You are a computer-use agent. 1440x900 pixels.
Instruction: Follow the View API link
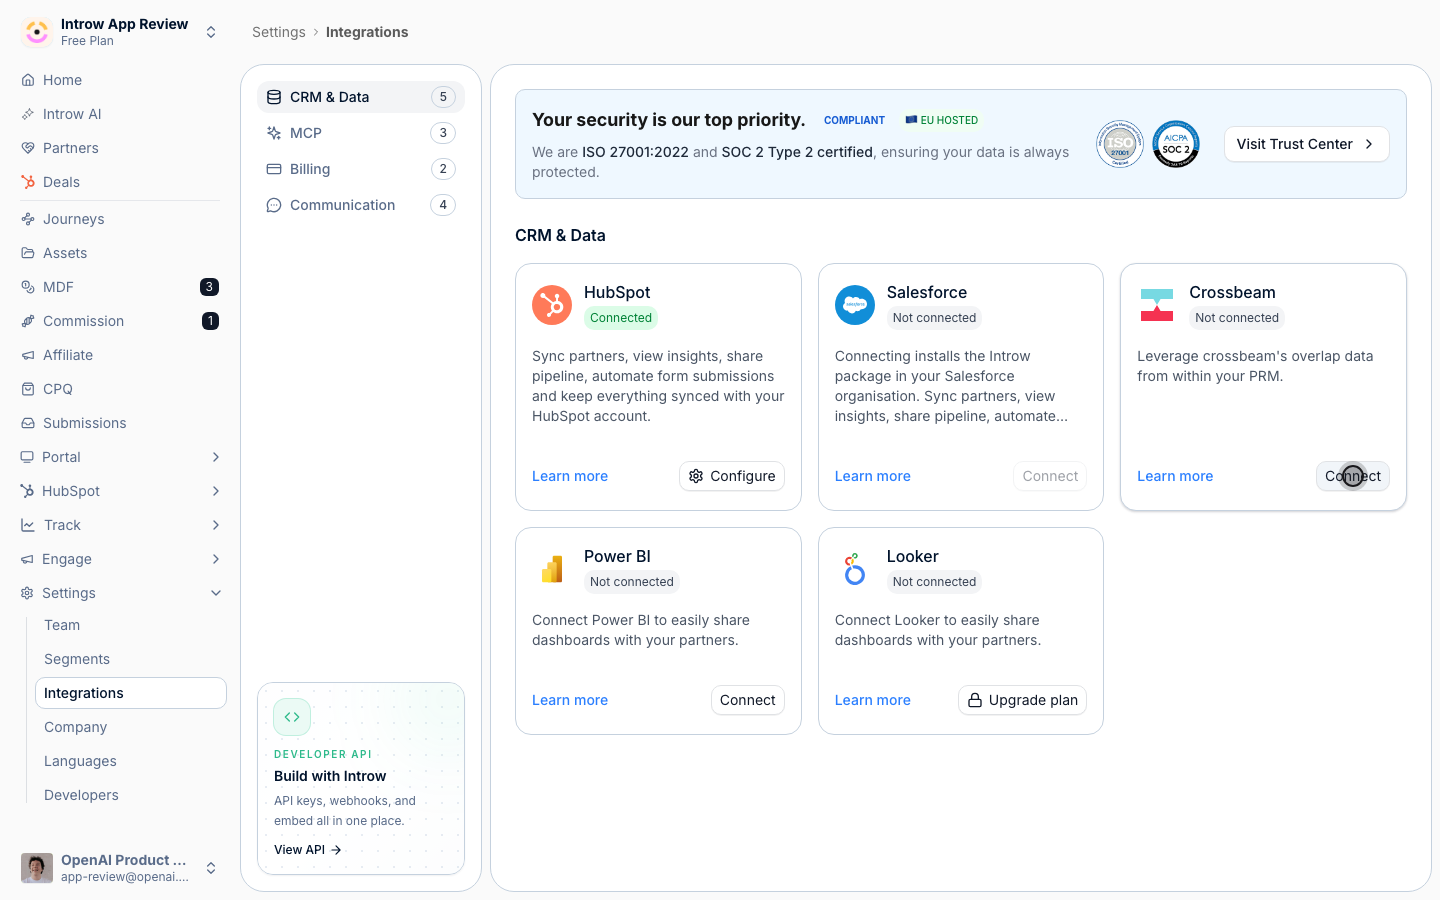[x=308, y=850]
